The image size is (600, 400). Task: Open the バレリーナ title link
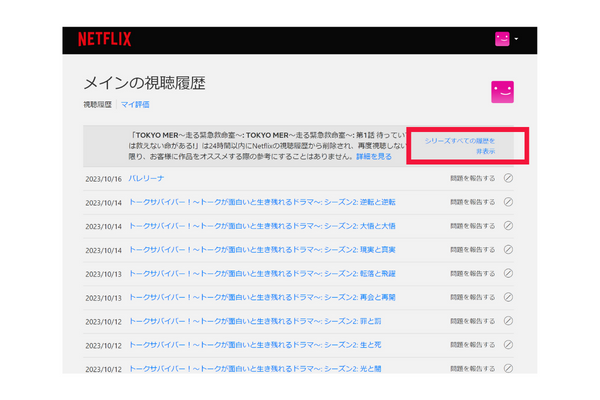point(146,178)
